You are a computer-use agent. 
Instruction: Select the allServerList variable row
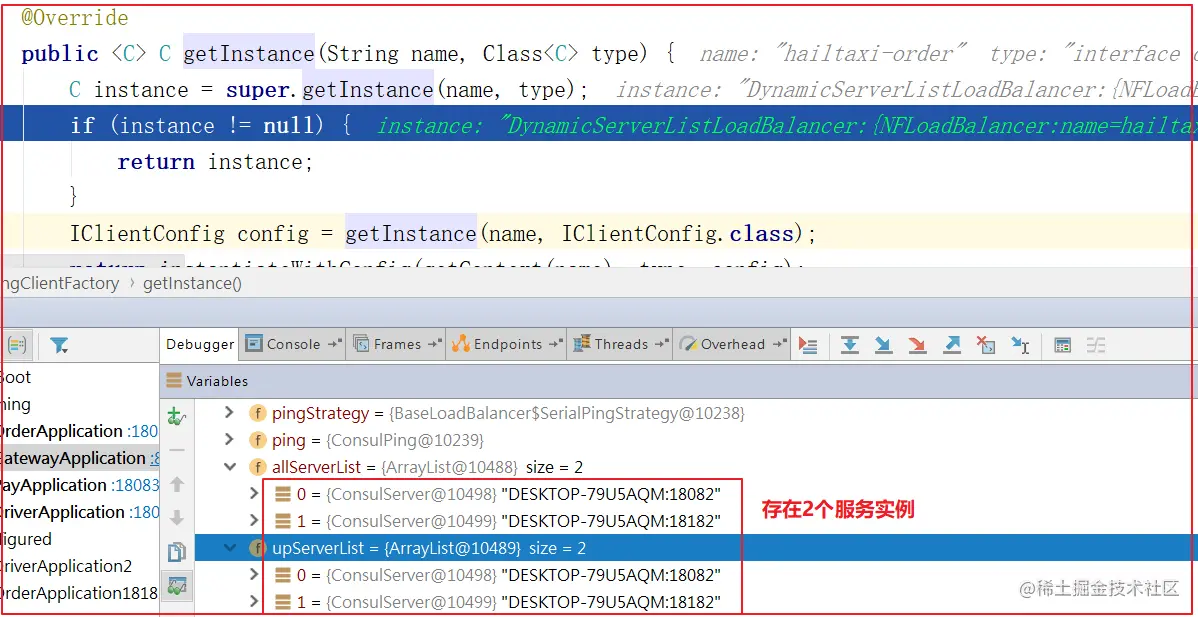click(696, 467)
